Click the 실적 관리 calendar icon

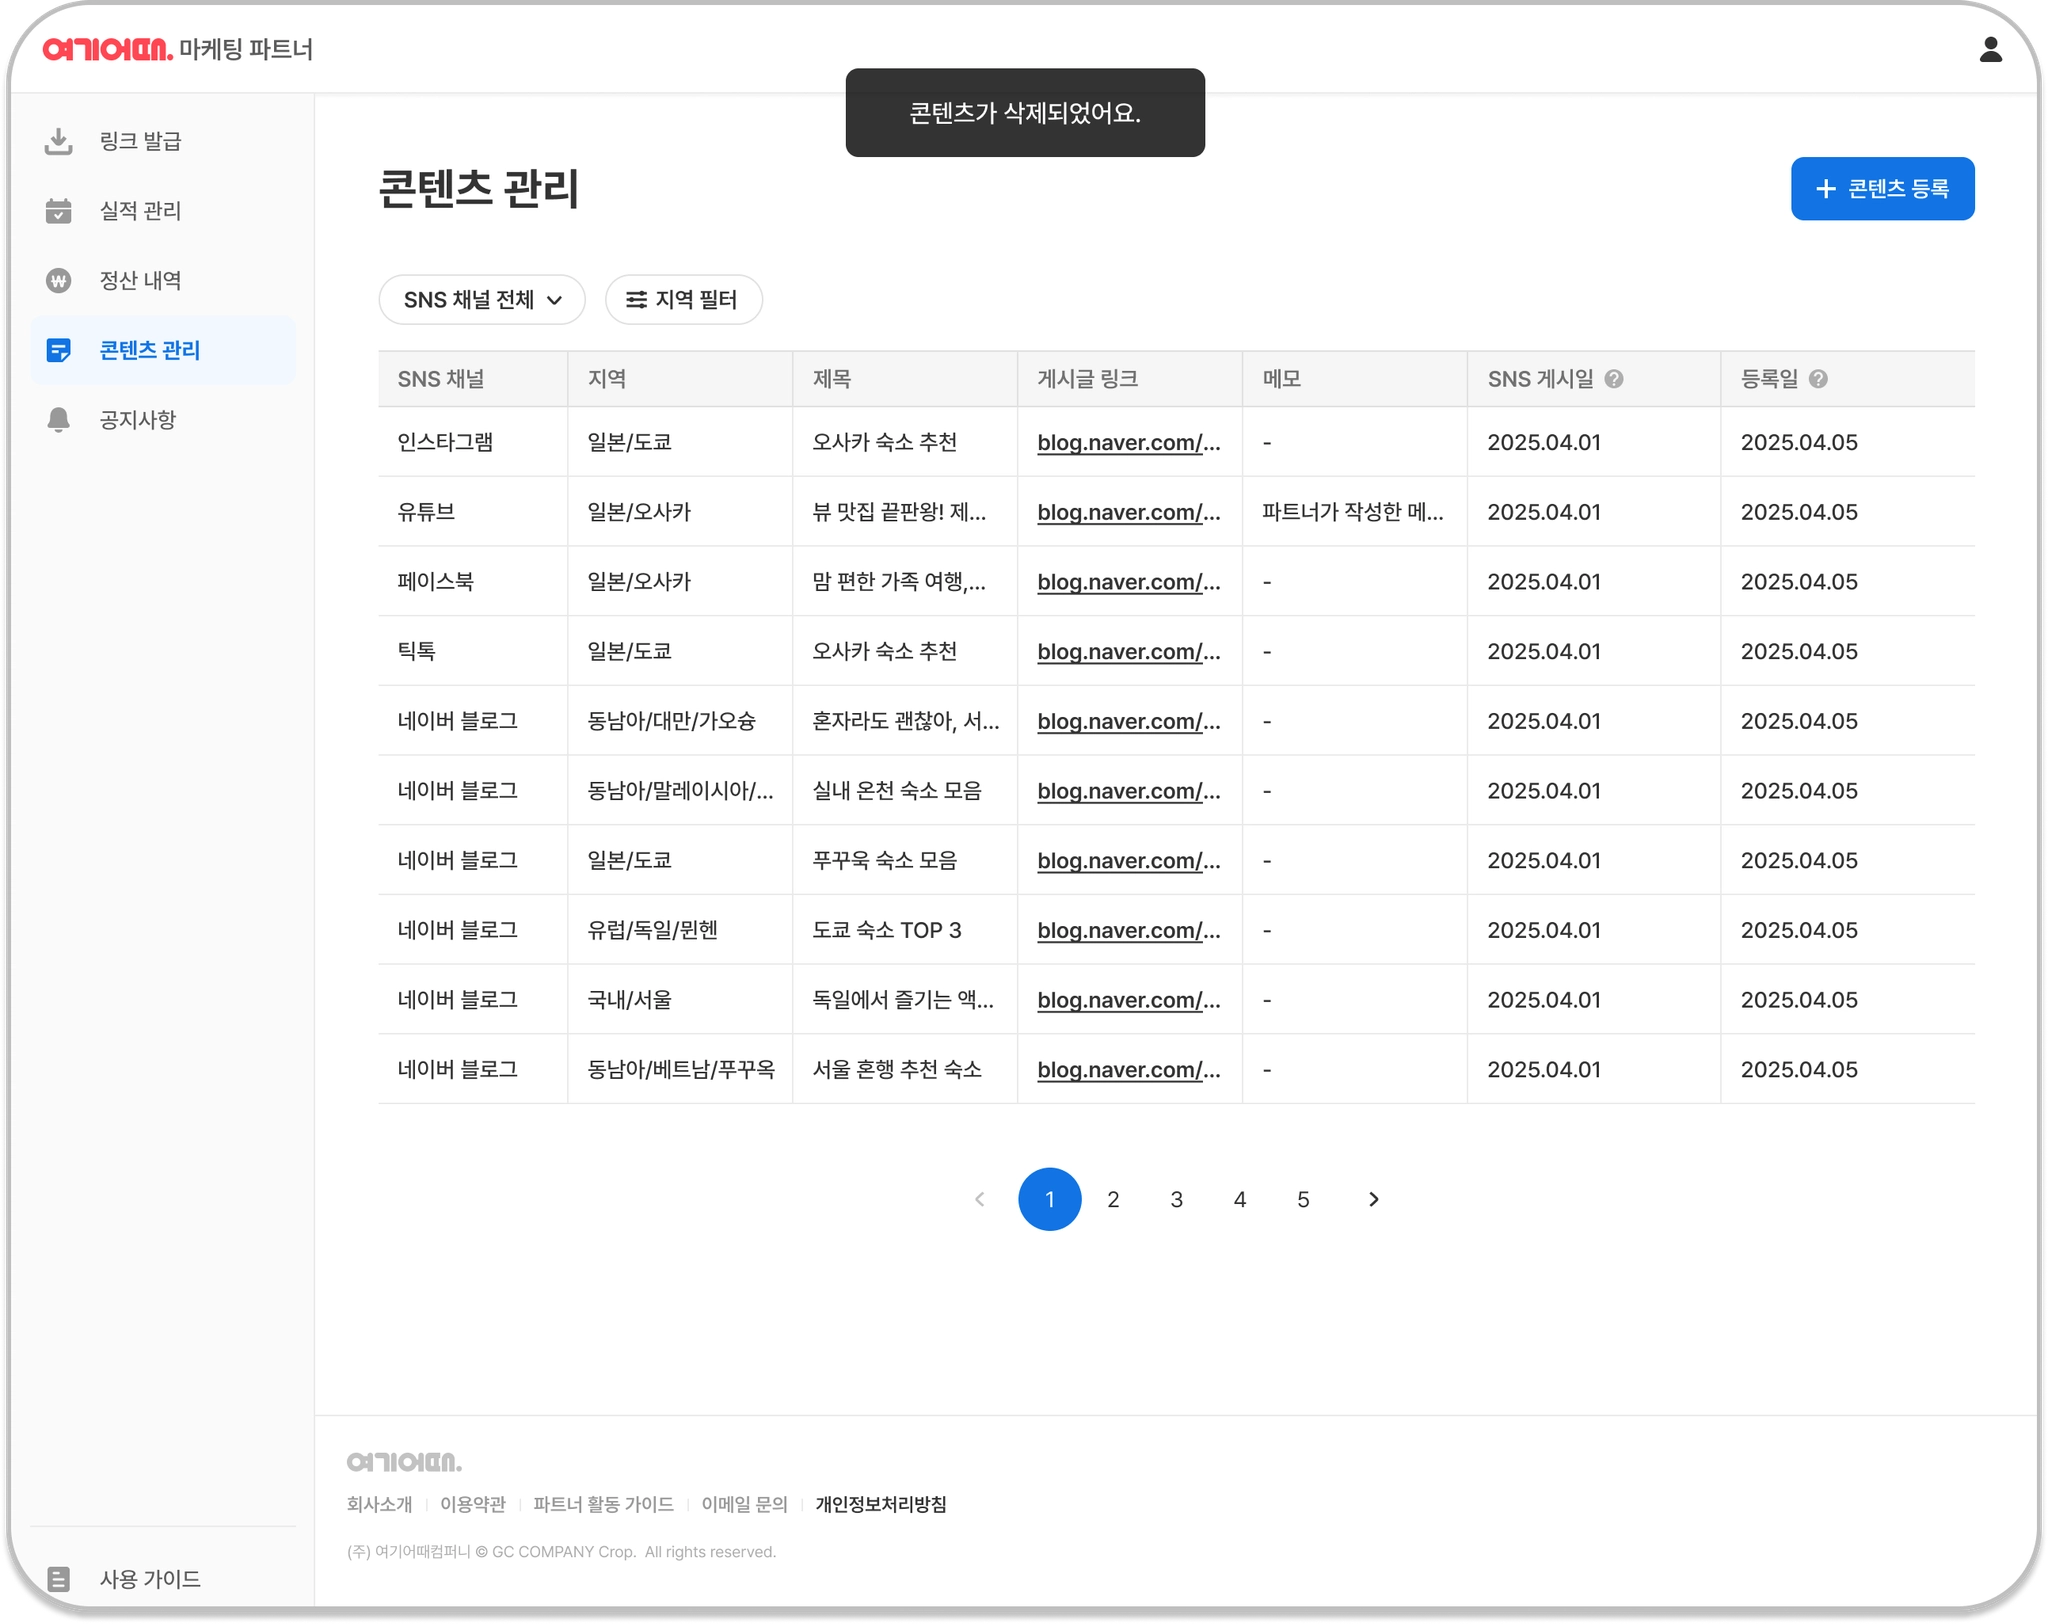[x=59, y=211]
